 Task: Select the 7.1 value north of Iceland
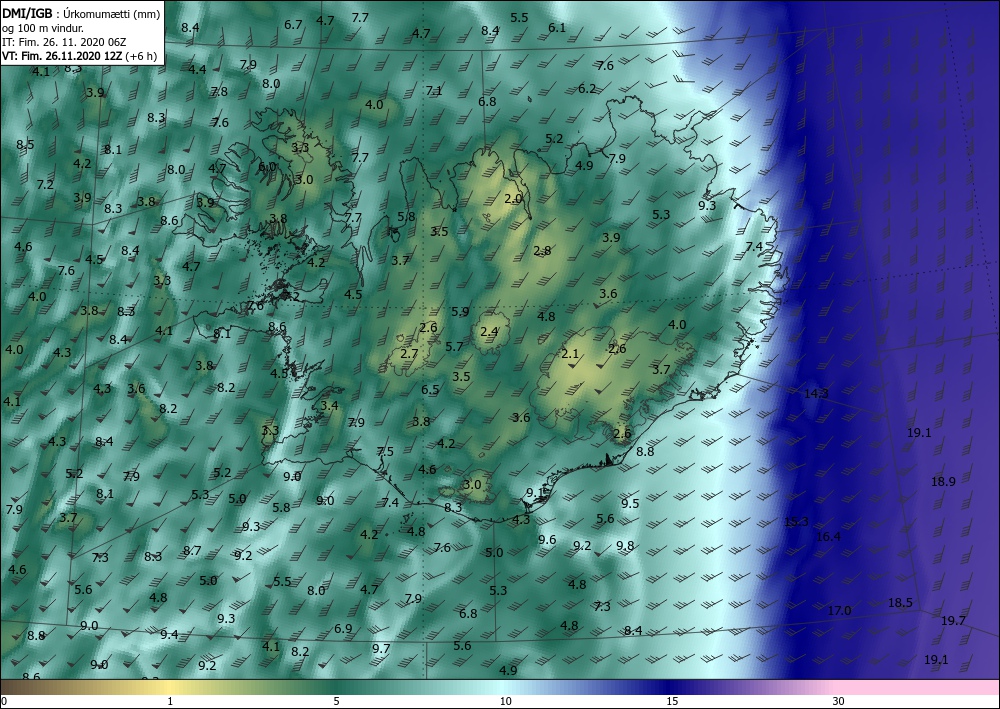pos(434,91)
